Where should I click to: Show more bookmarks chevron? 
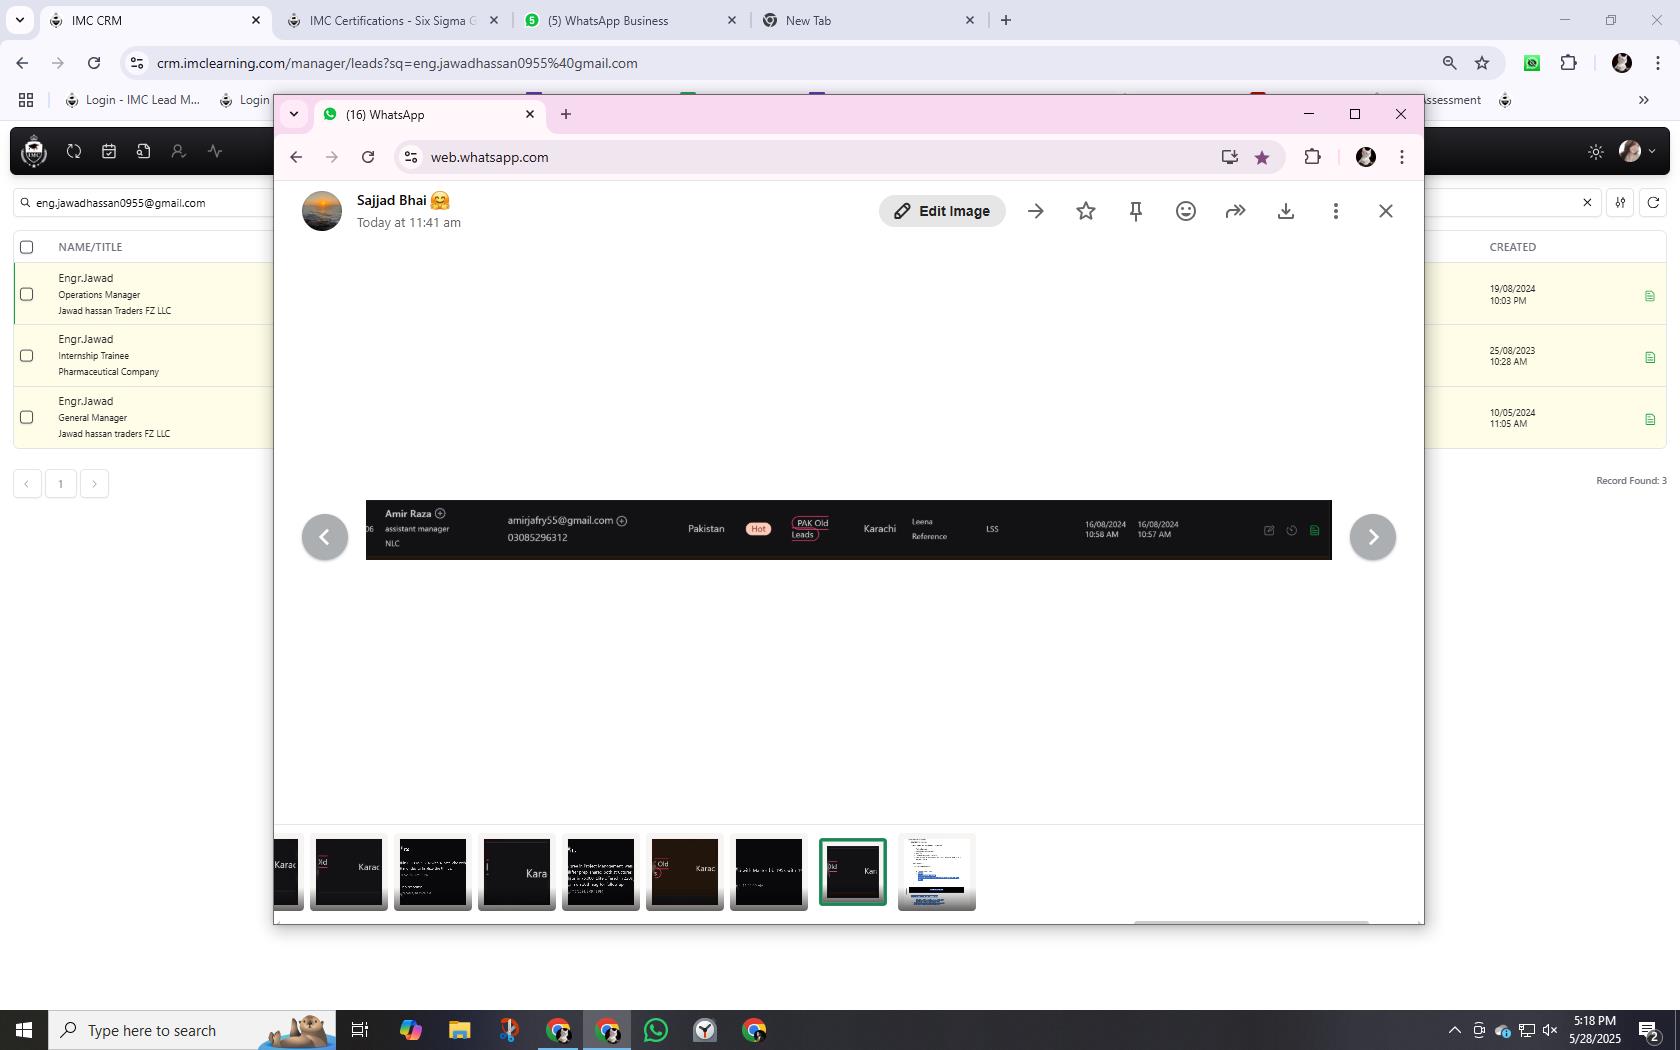[x=1643, y=100]
